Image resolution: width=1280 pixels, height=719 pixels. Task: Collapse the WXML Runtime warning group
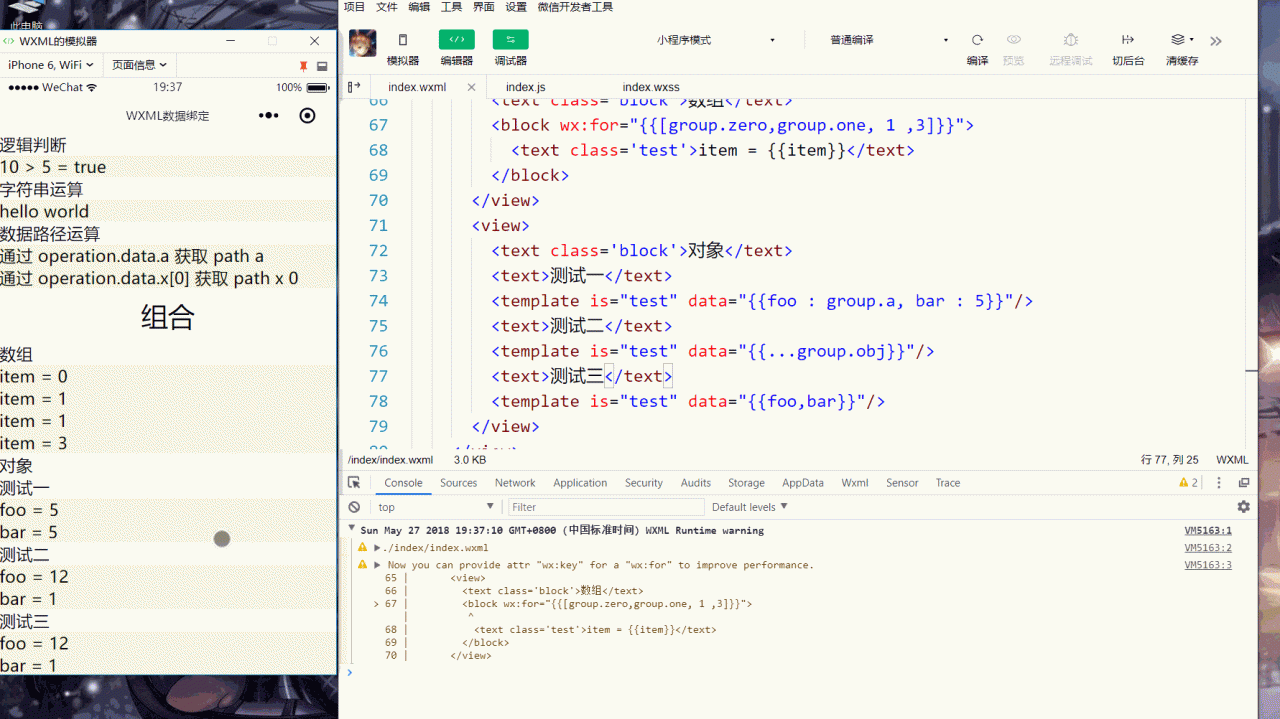352,530
